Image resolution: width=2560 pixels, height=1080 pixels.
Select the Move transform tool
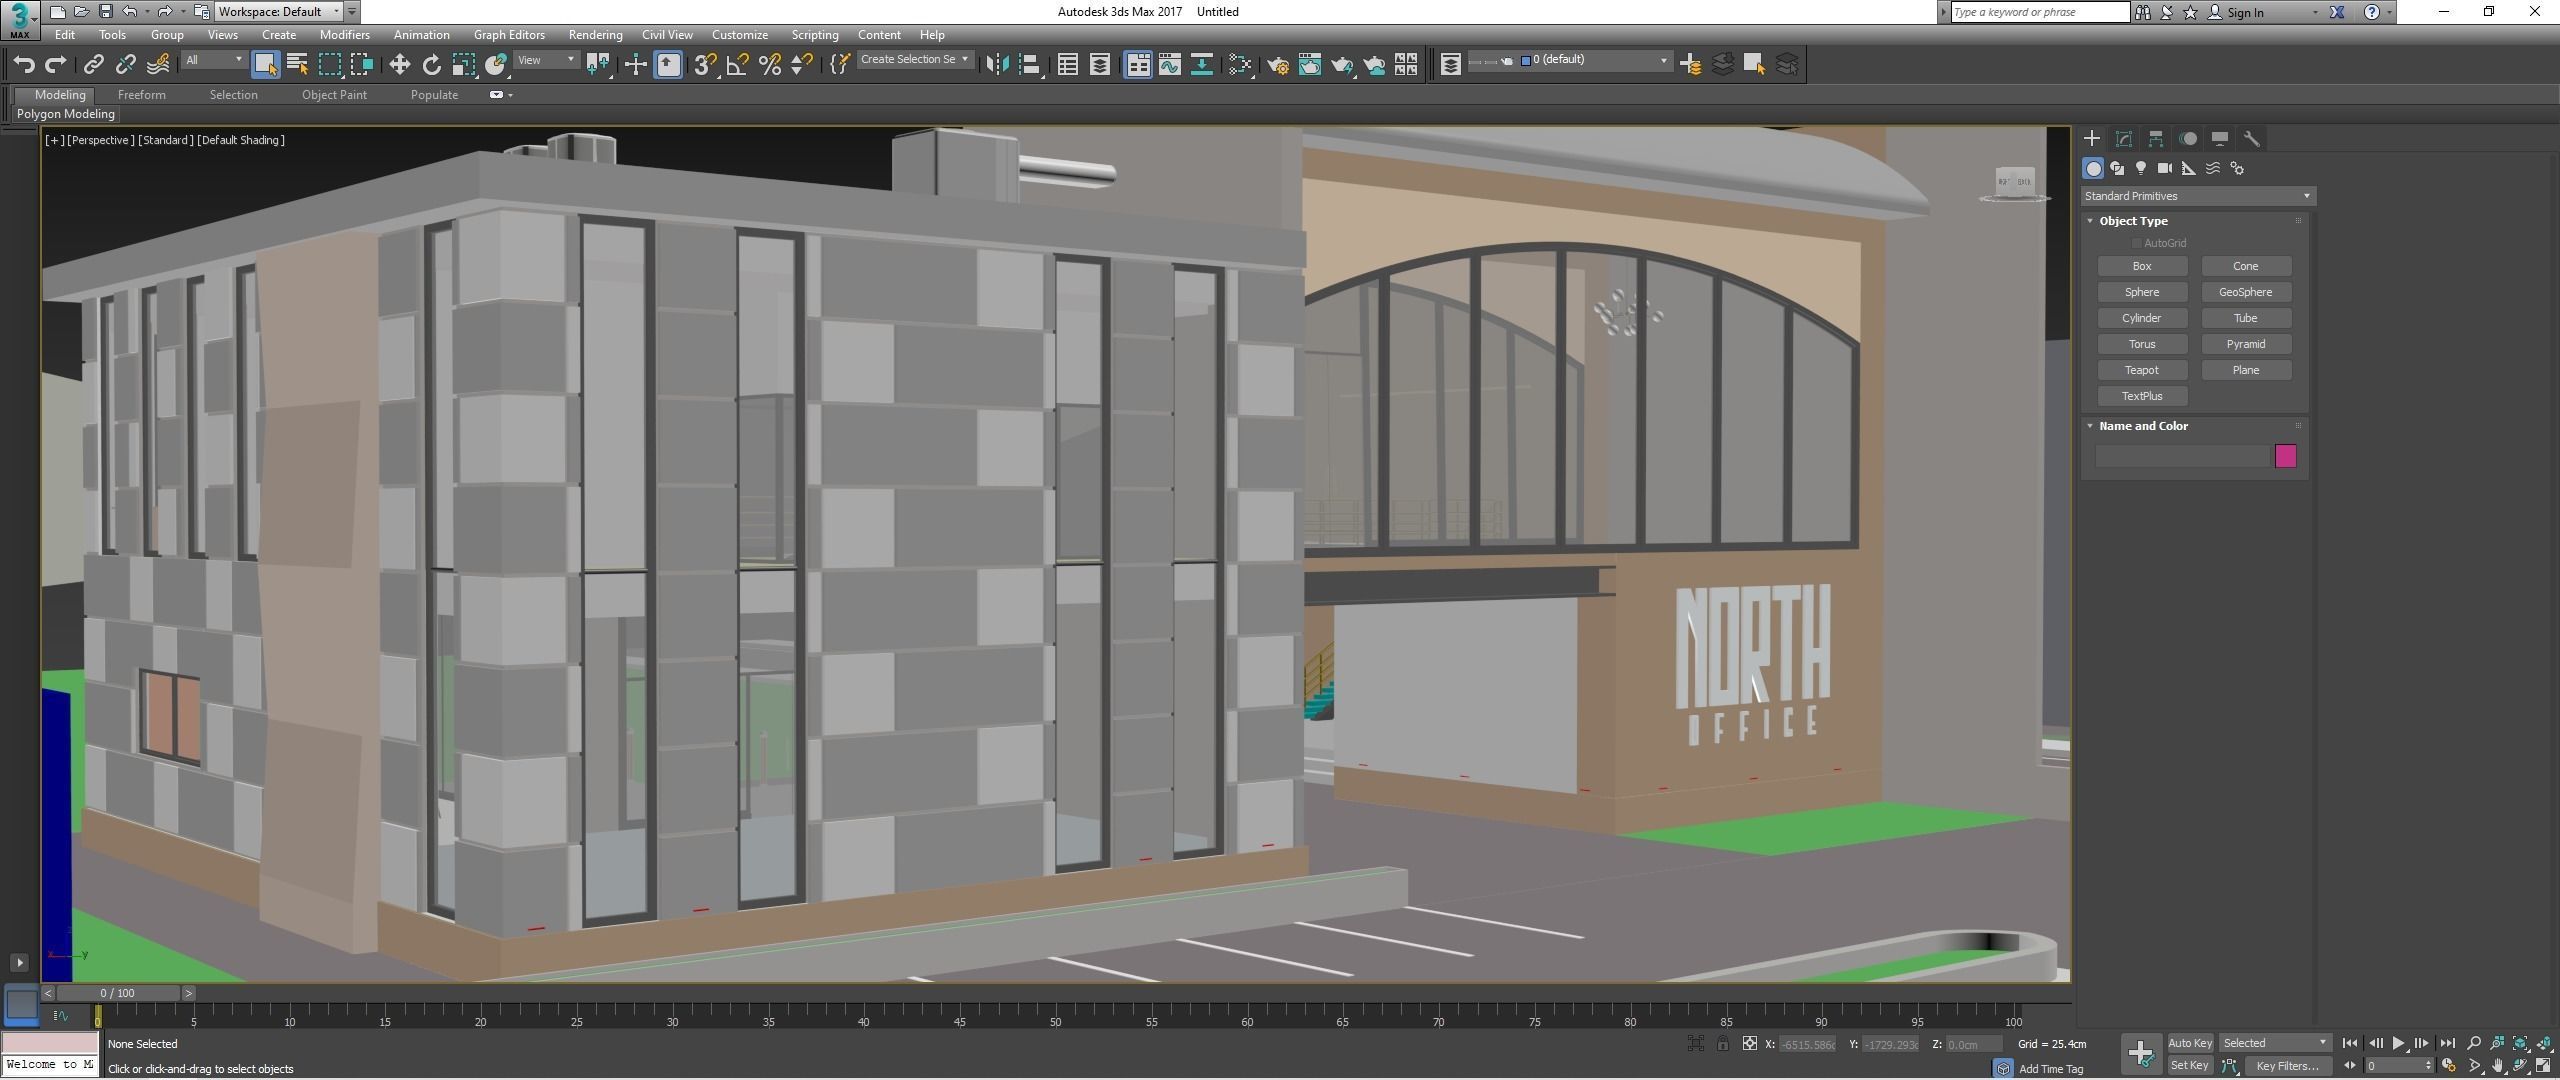pos(399,65)
